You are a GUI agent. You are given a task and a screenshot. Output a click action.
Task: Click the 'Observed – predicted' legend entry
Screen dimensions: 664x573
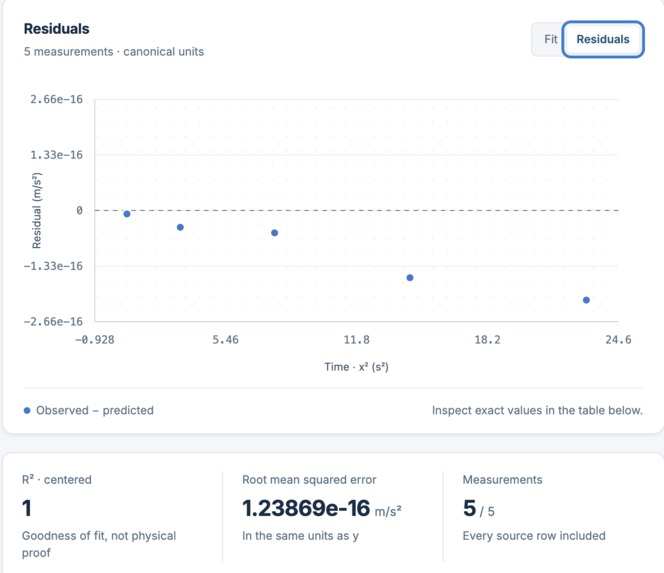tap(89, 410)
